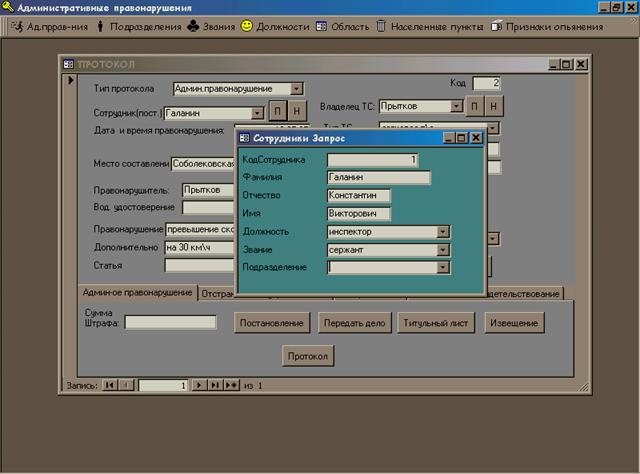
Task: Click the Передать дело button
Action: [354, 323]
